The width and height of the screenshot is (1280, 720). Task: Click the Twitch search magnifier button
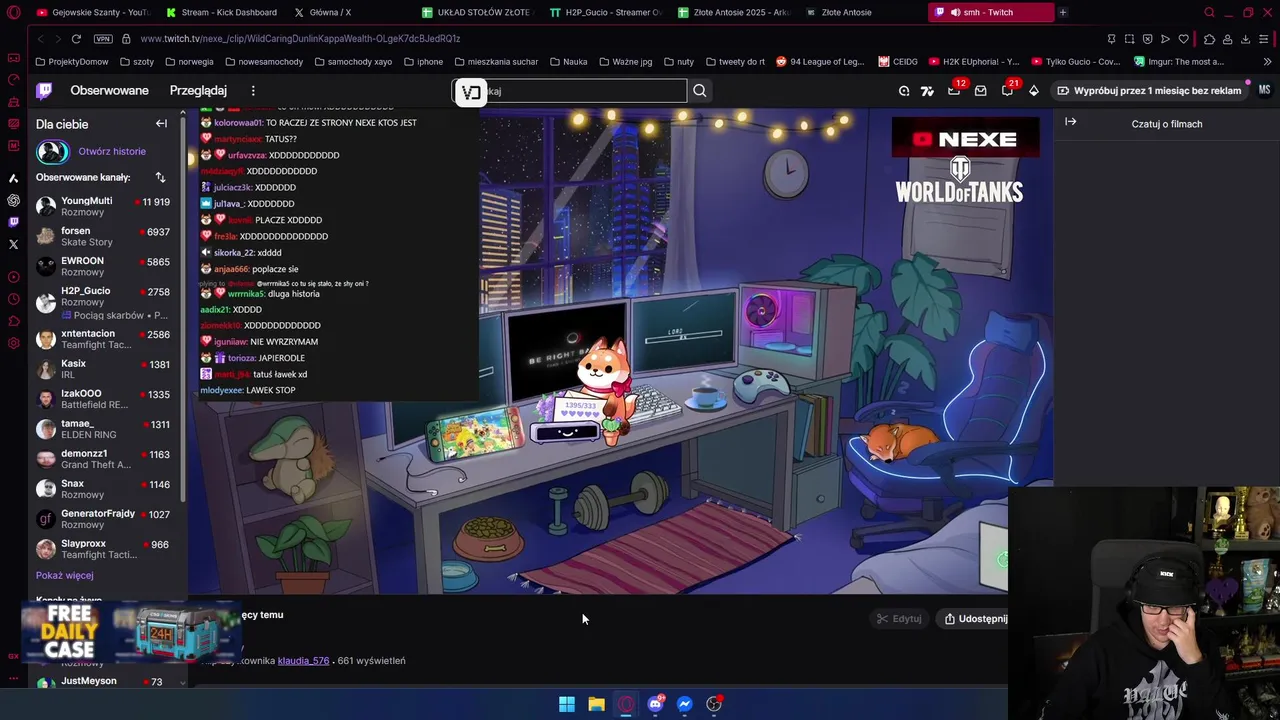(700, 91)
